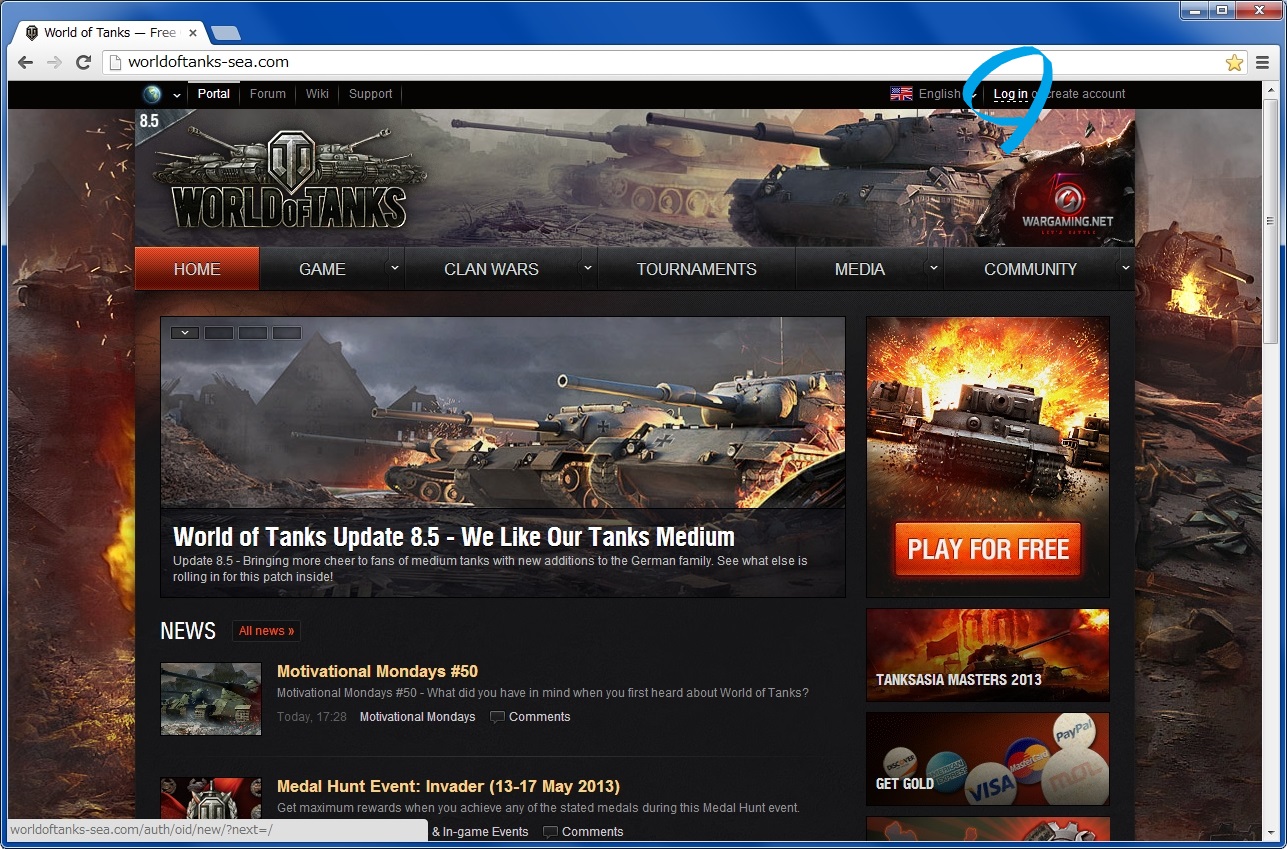
Task: Go back with the browser back arrow
Action: point(25,62)
